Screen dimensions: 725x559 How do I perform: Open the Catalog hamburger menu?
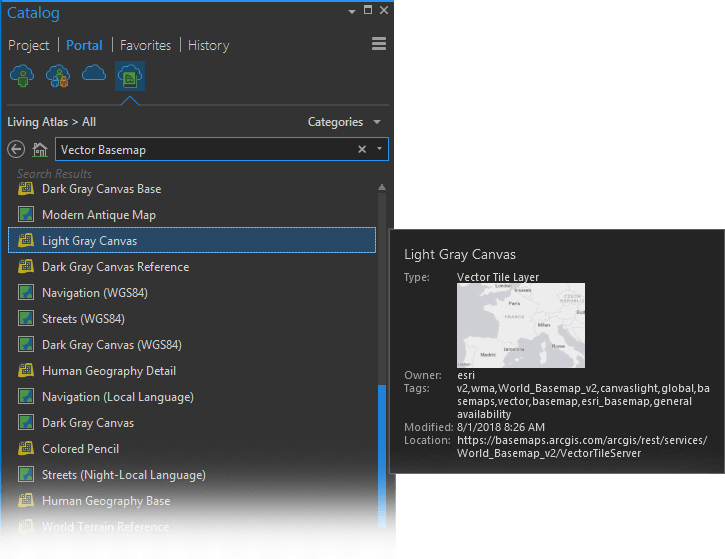379,44
